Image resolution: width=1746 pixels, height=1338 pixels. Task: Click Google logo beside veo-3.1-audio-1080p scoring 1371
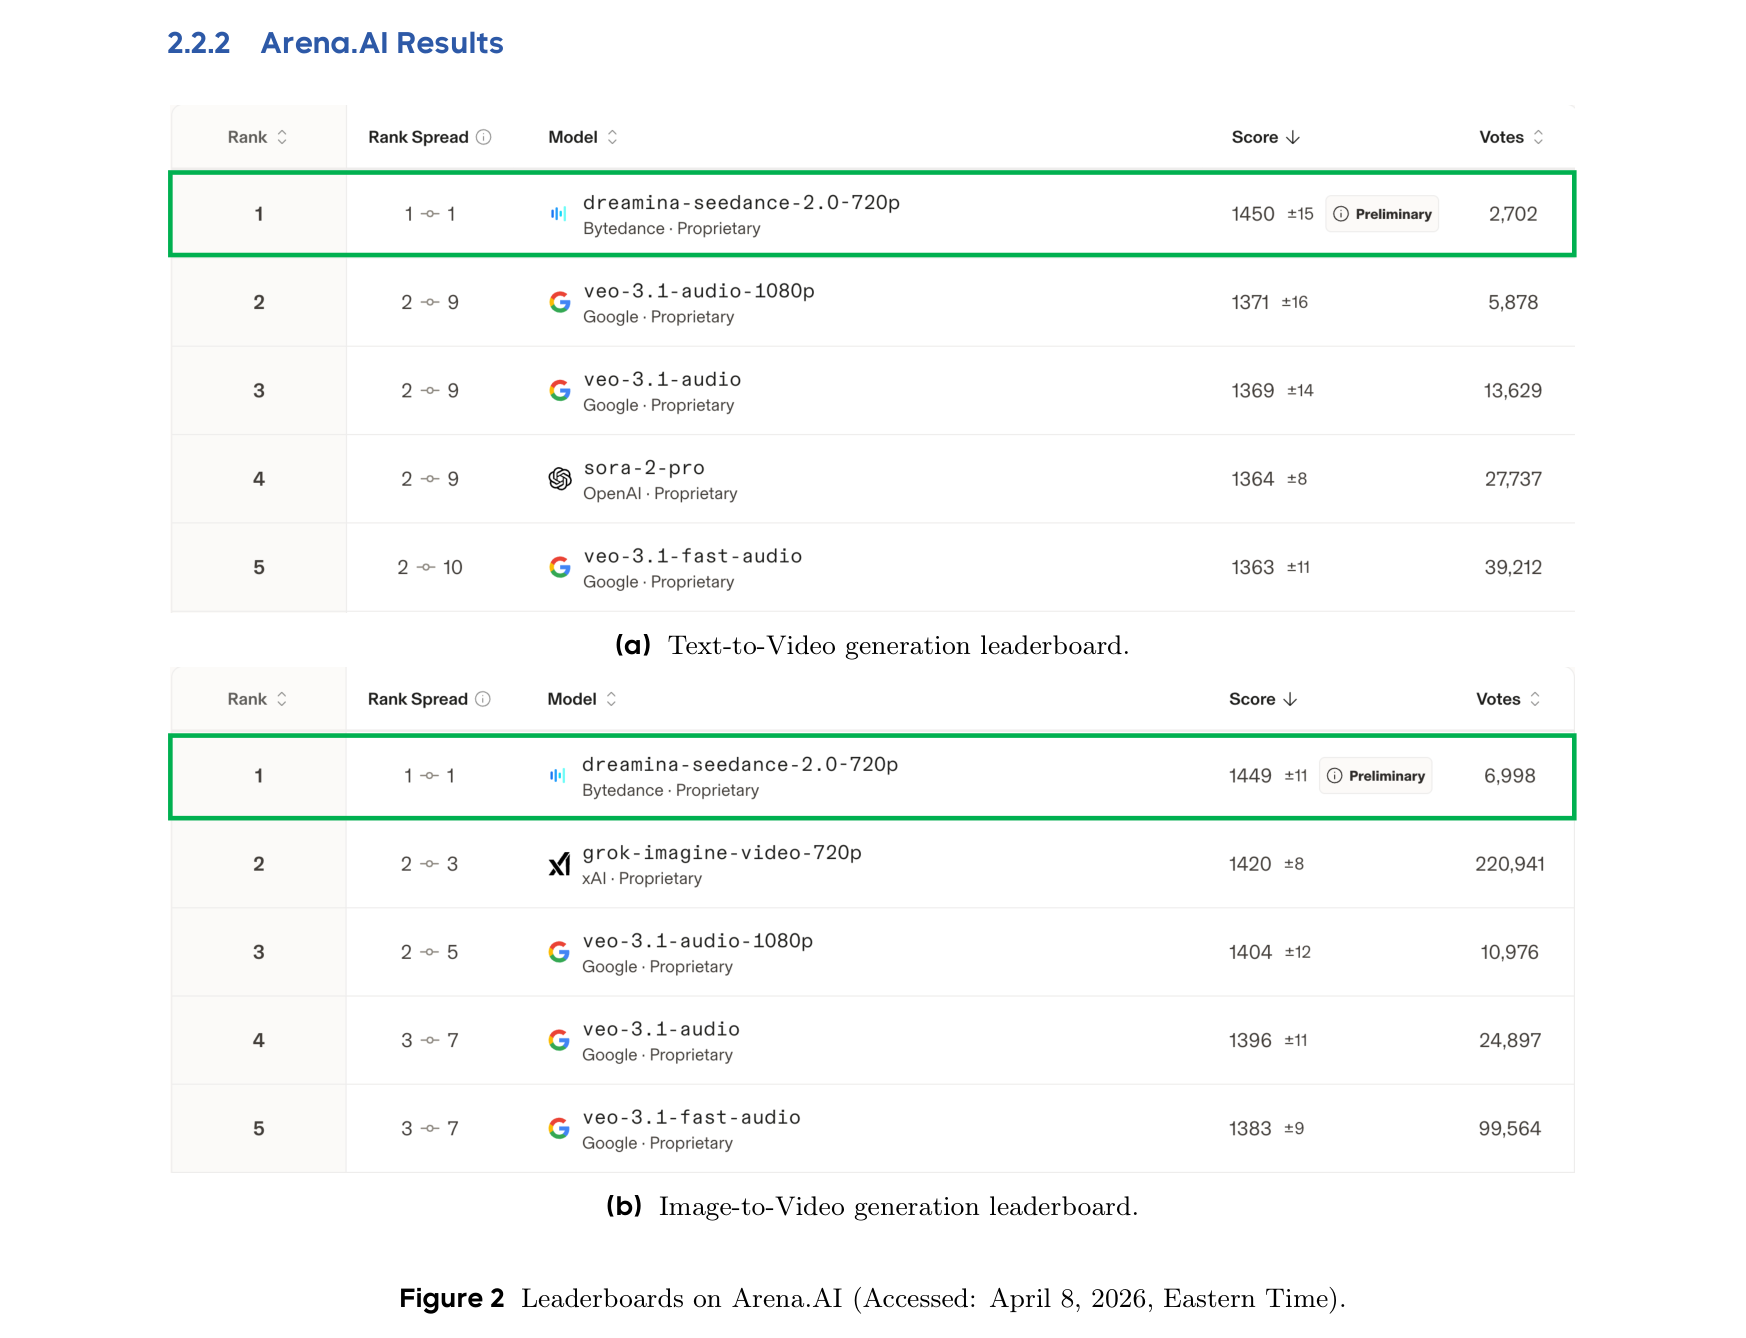560,302
